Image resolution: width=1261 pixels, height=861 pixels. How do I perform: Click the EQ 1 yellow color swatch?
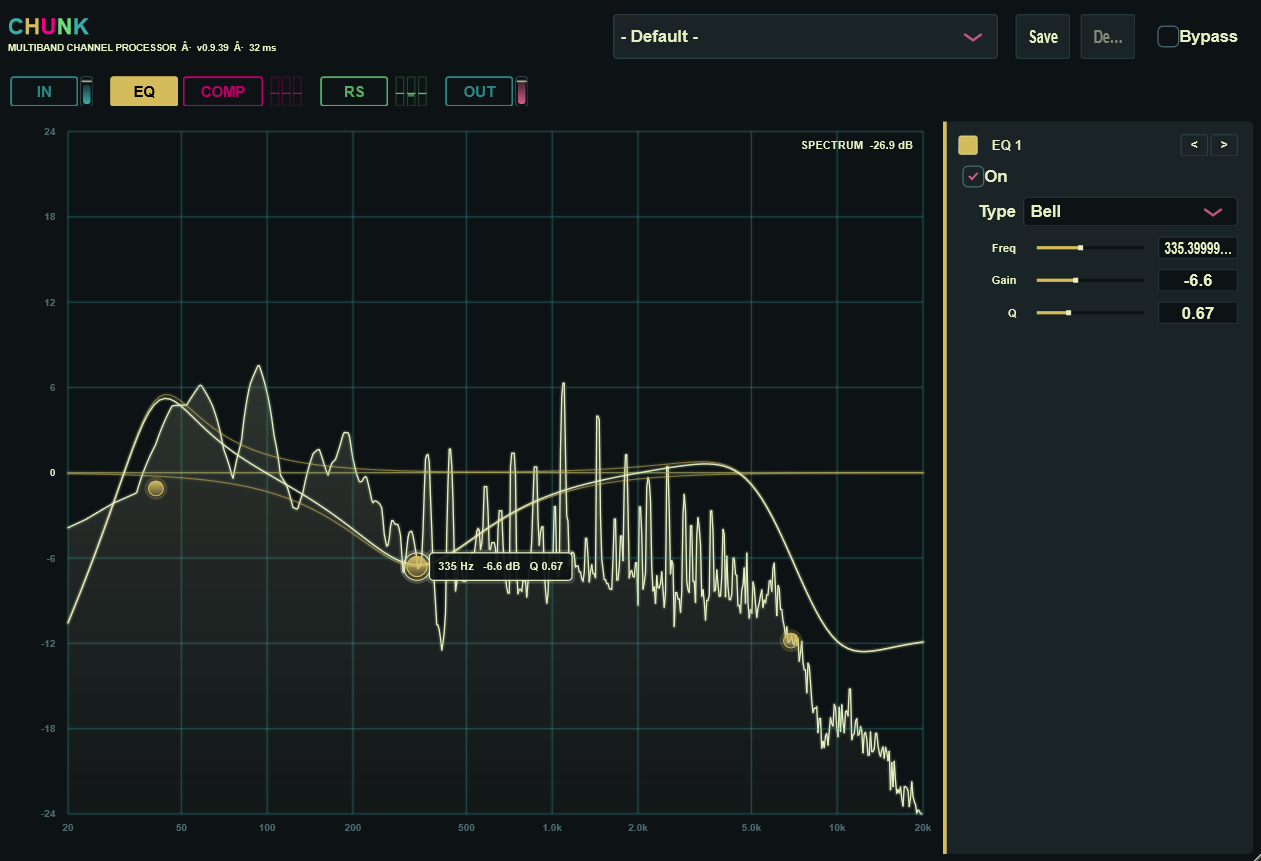click(968, 145)
